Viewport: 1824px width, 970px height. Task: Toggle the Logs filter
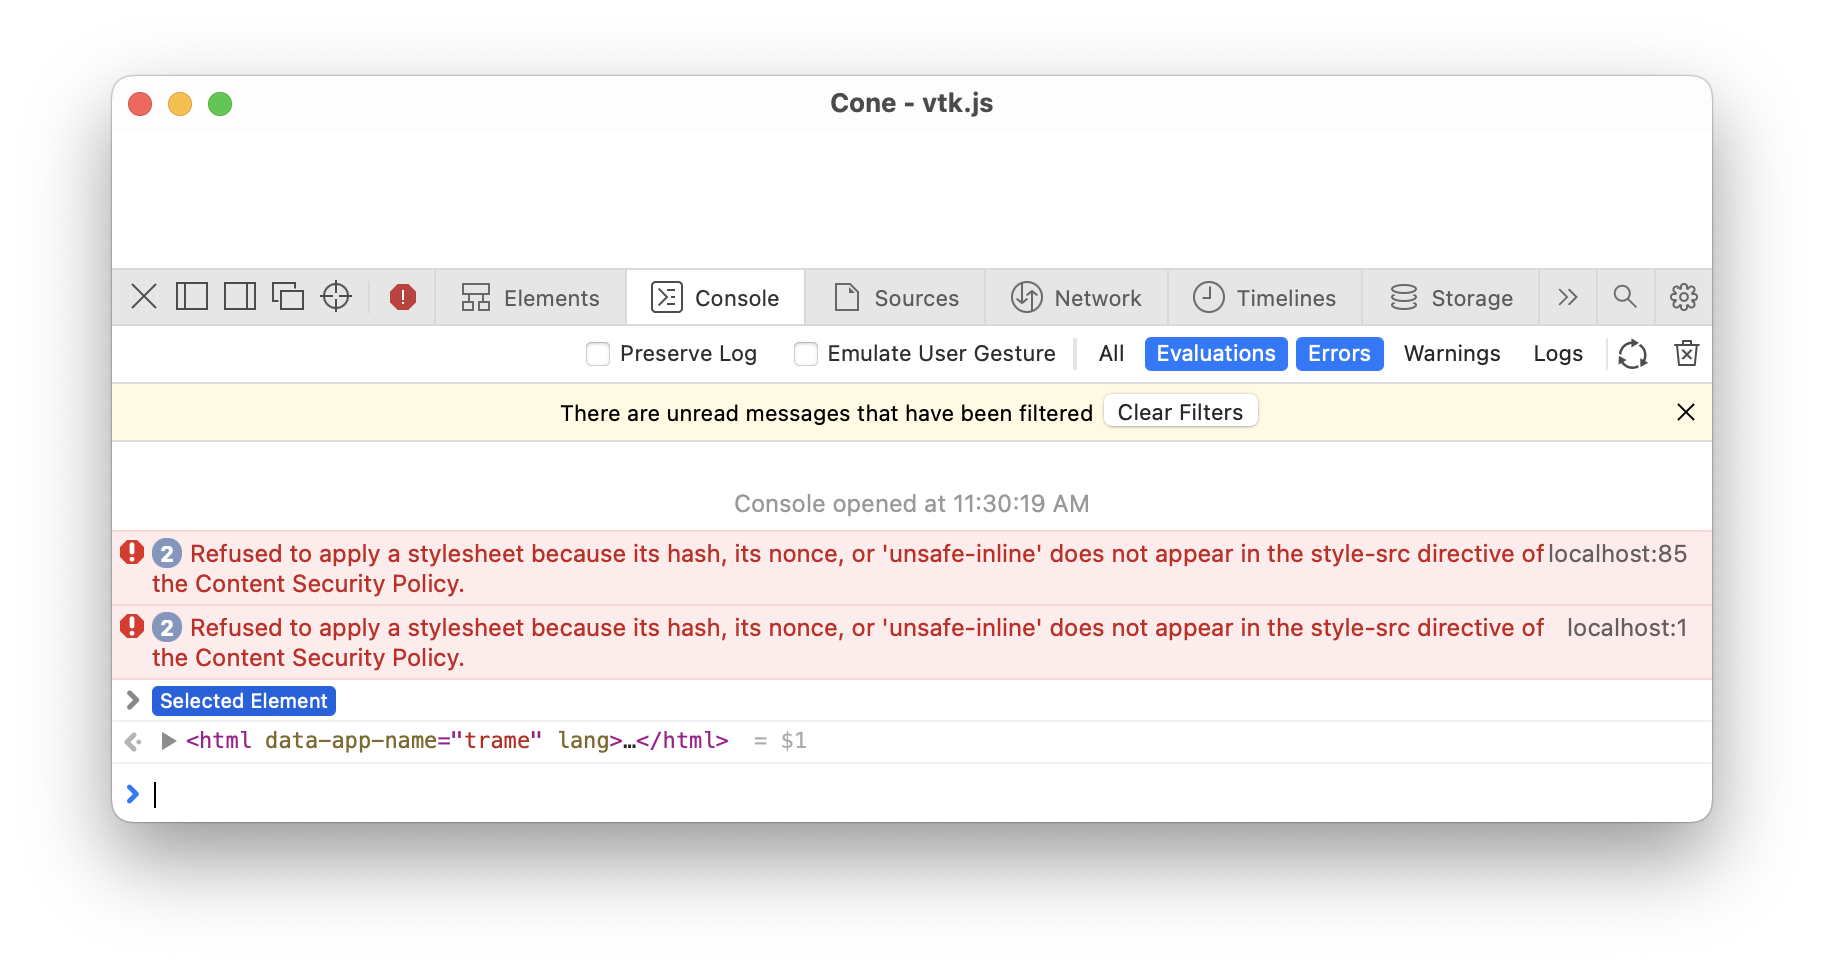pos(1558,354)
